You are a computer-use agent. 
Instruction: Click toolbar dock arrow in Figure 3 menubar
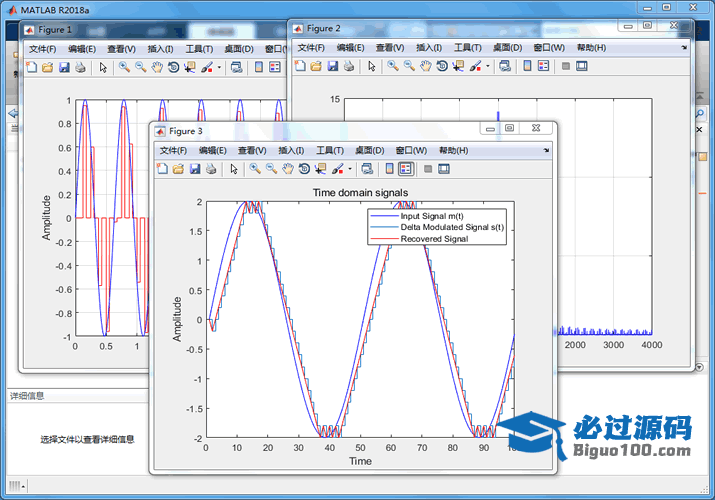tap(546, 150)
